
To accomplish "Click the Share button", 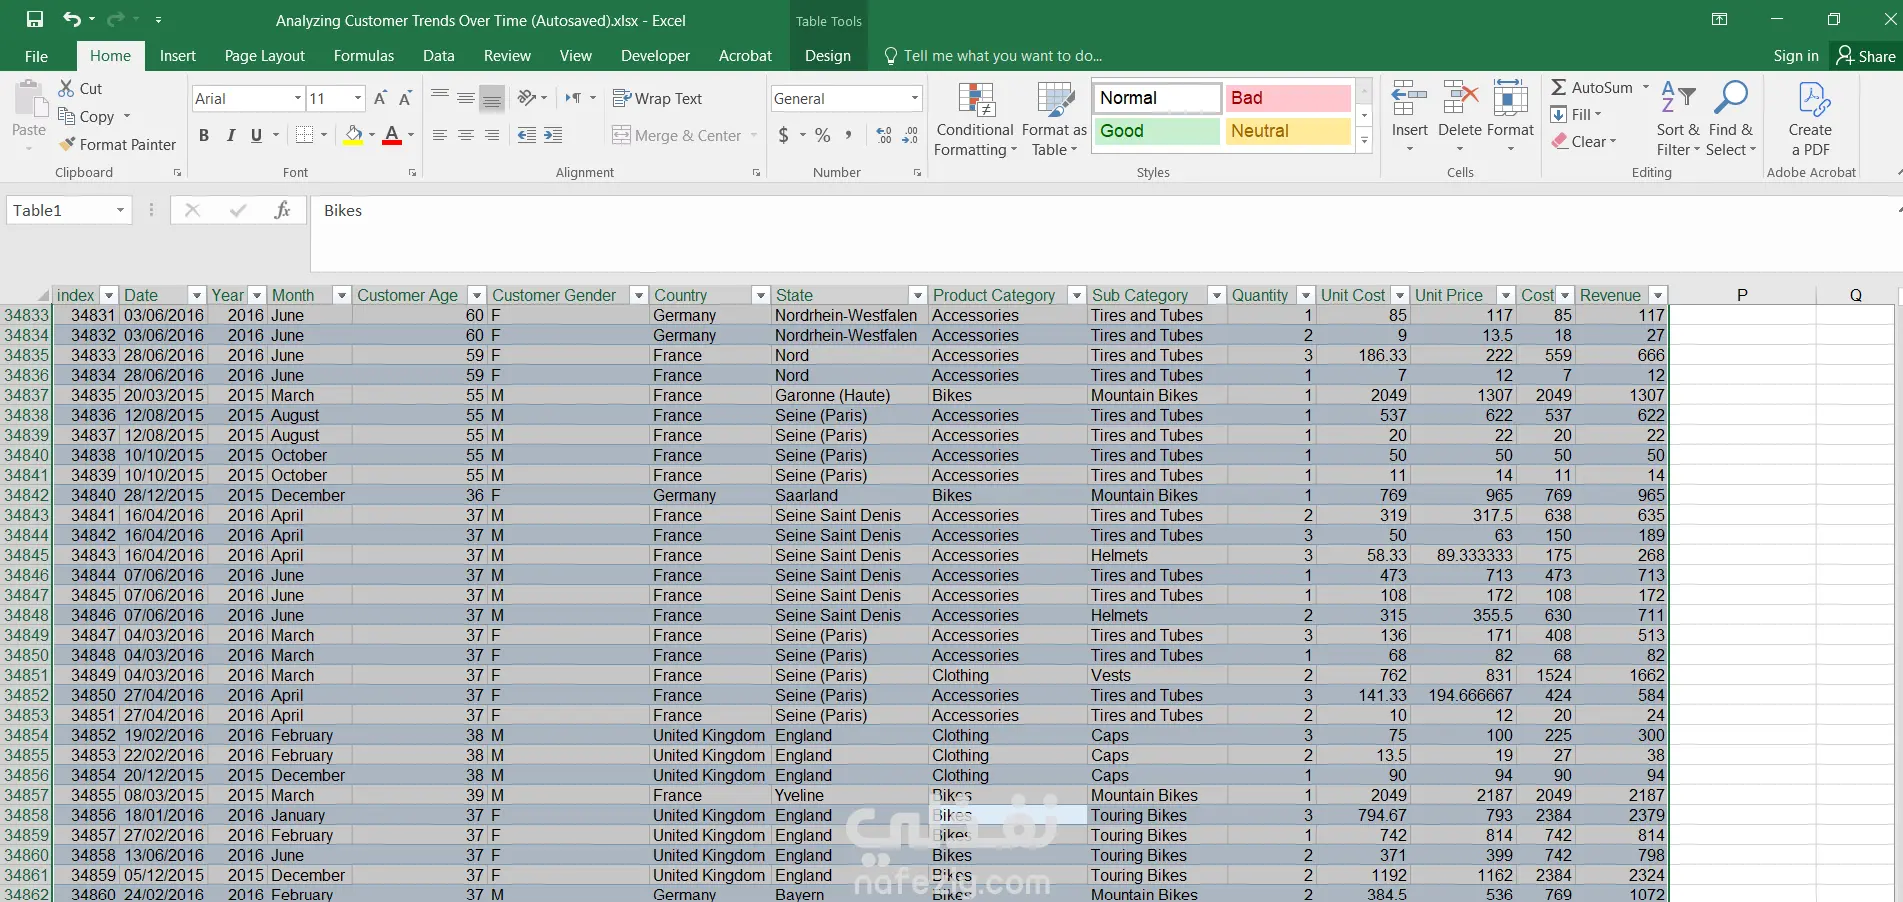I will click(1866, 56).
